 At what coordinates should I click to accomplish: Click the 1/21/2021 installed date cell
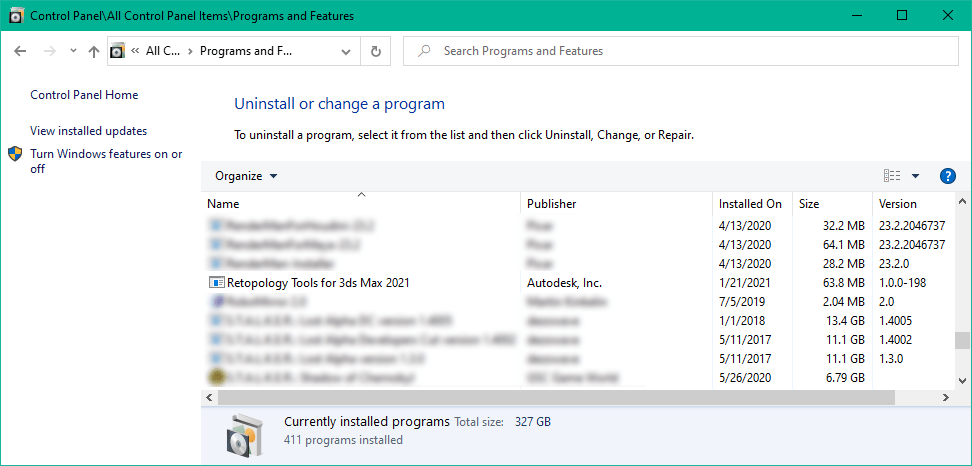coord(744,283)
